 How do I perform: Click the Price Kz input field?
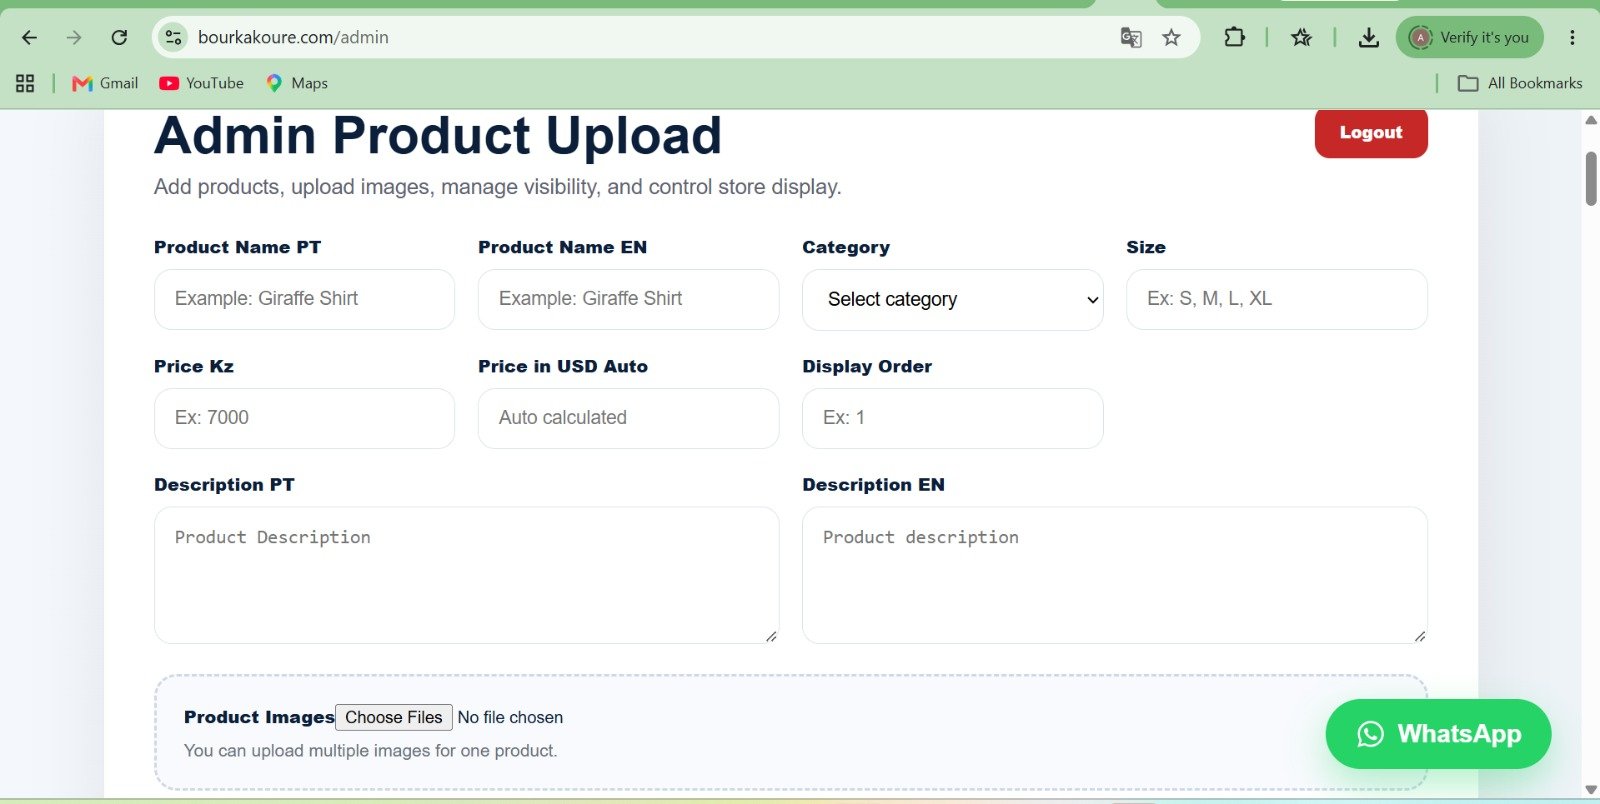click(x=304, y=418)
